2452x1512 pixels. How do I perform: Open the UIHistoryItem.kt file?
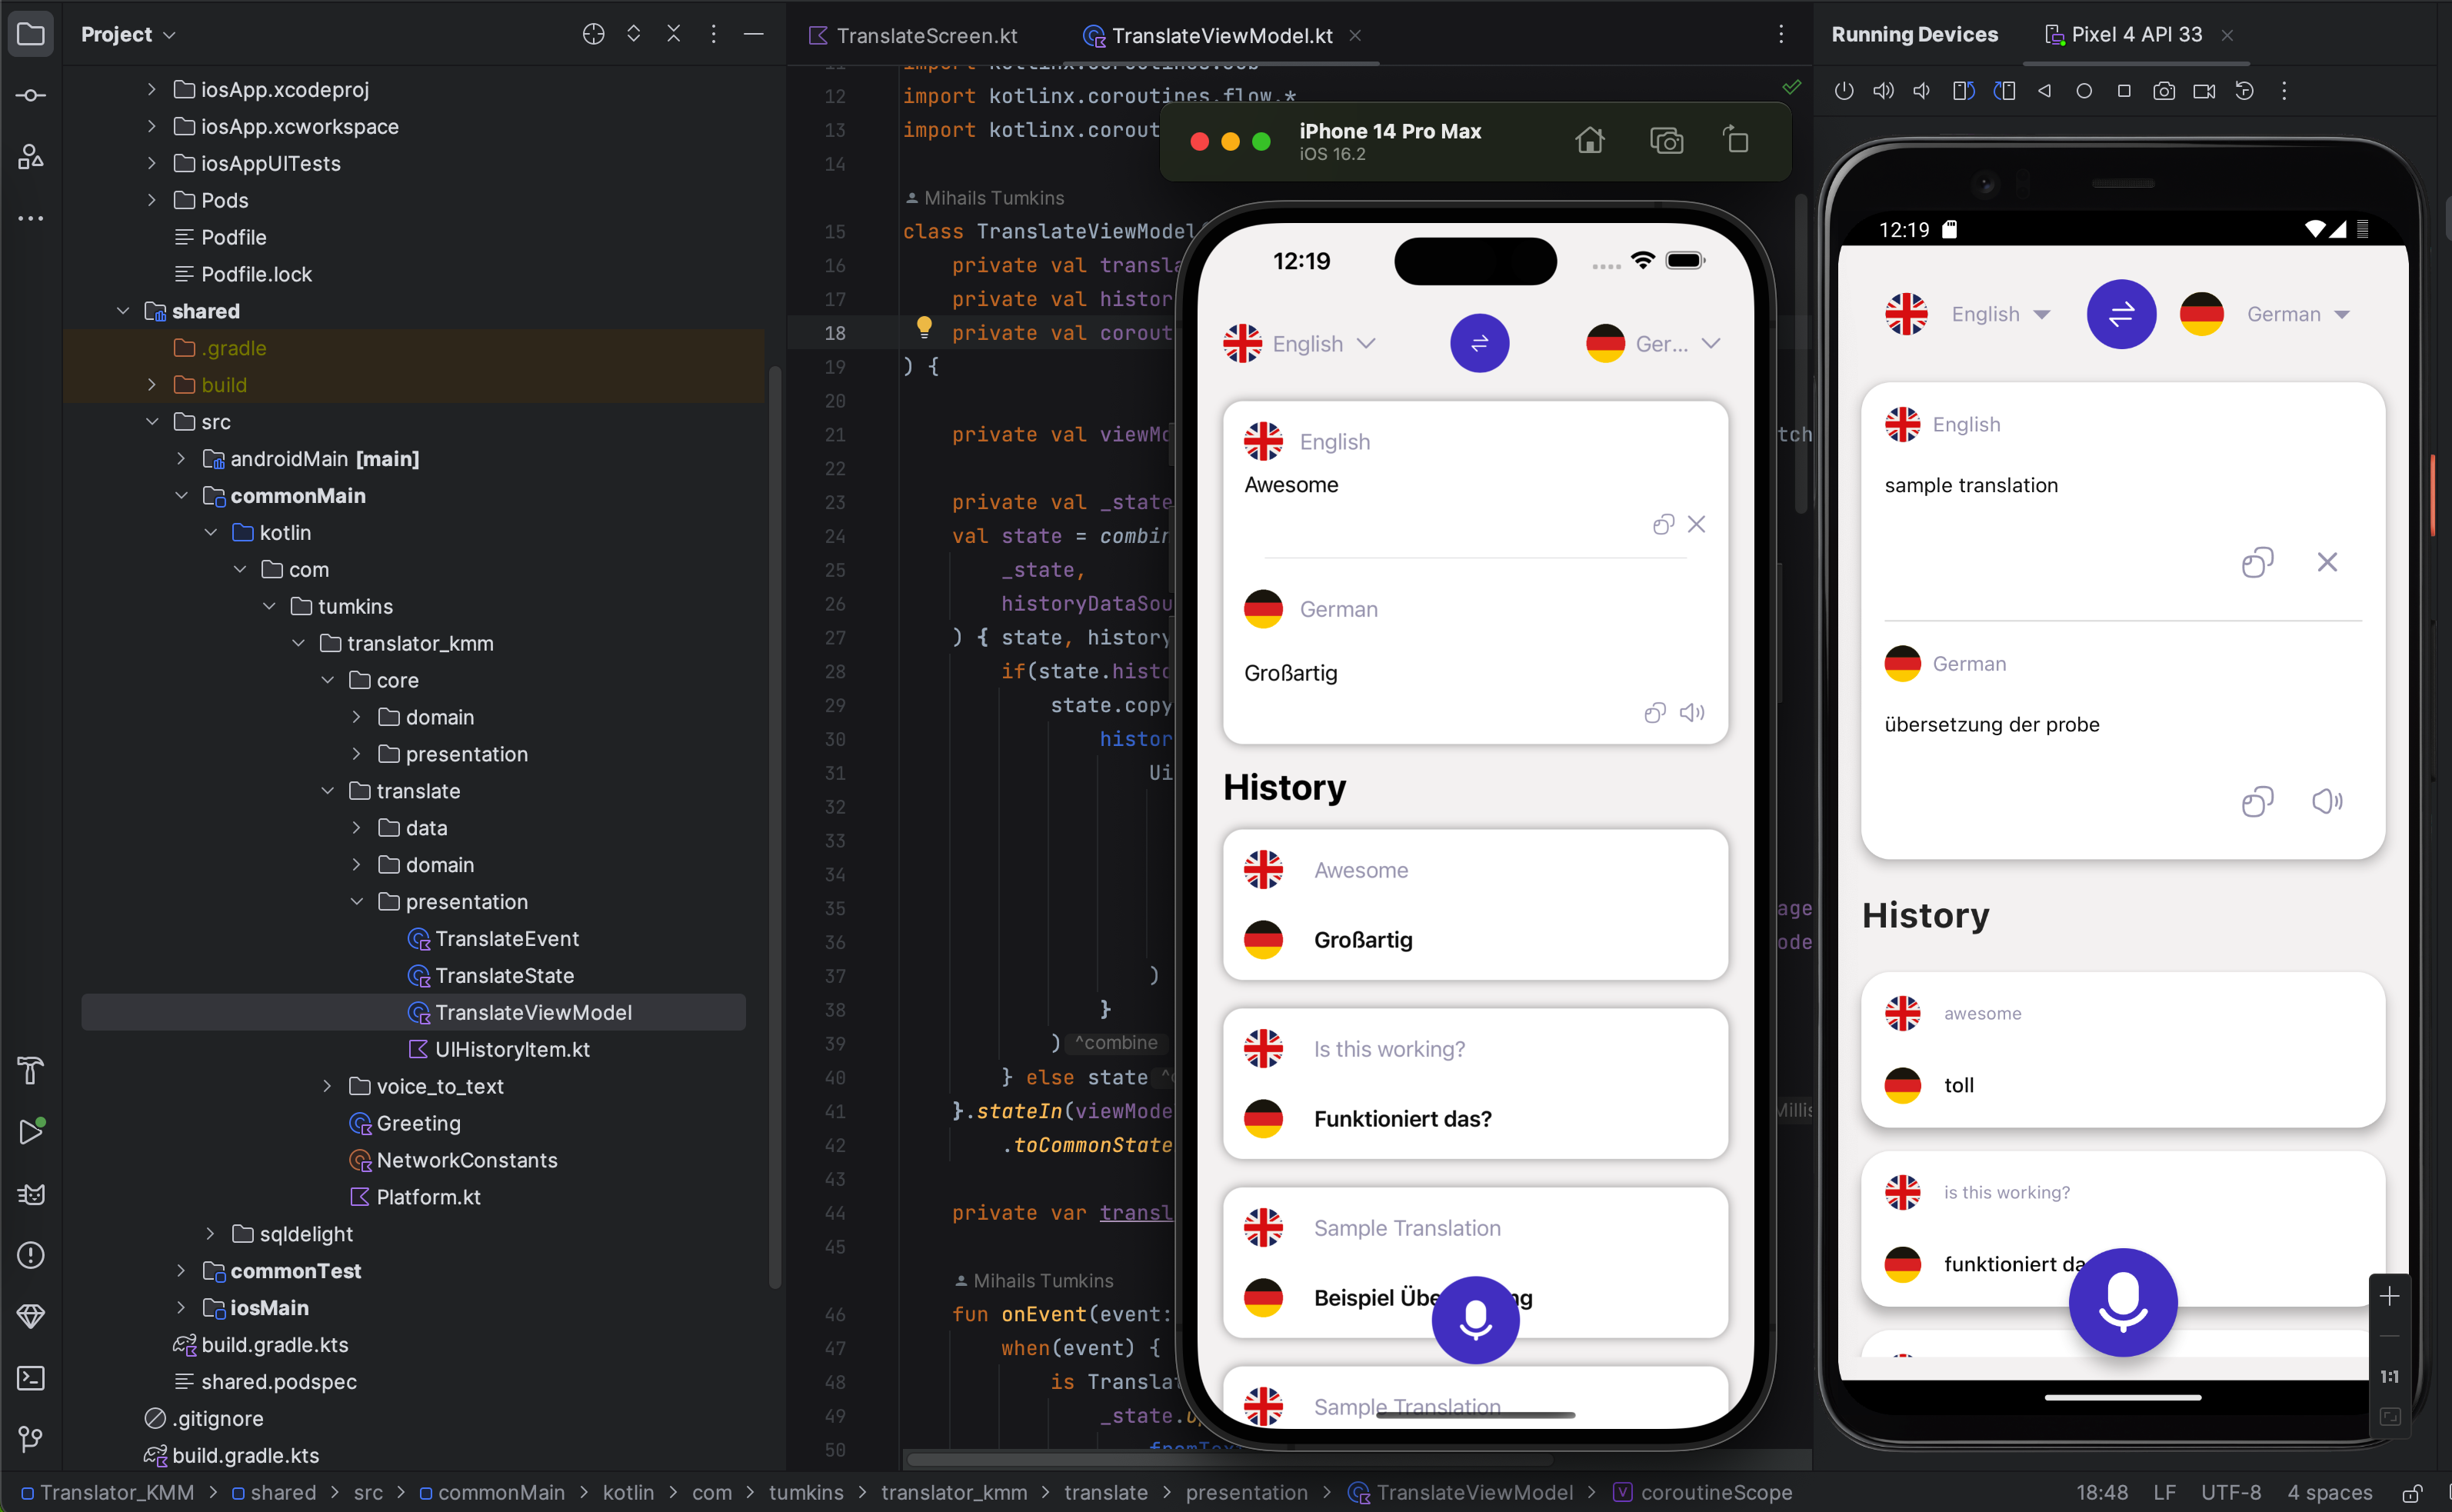[511, 1049]
